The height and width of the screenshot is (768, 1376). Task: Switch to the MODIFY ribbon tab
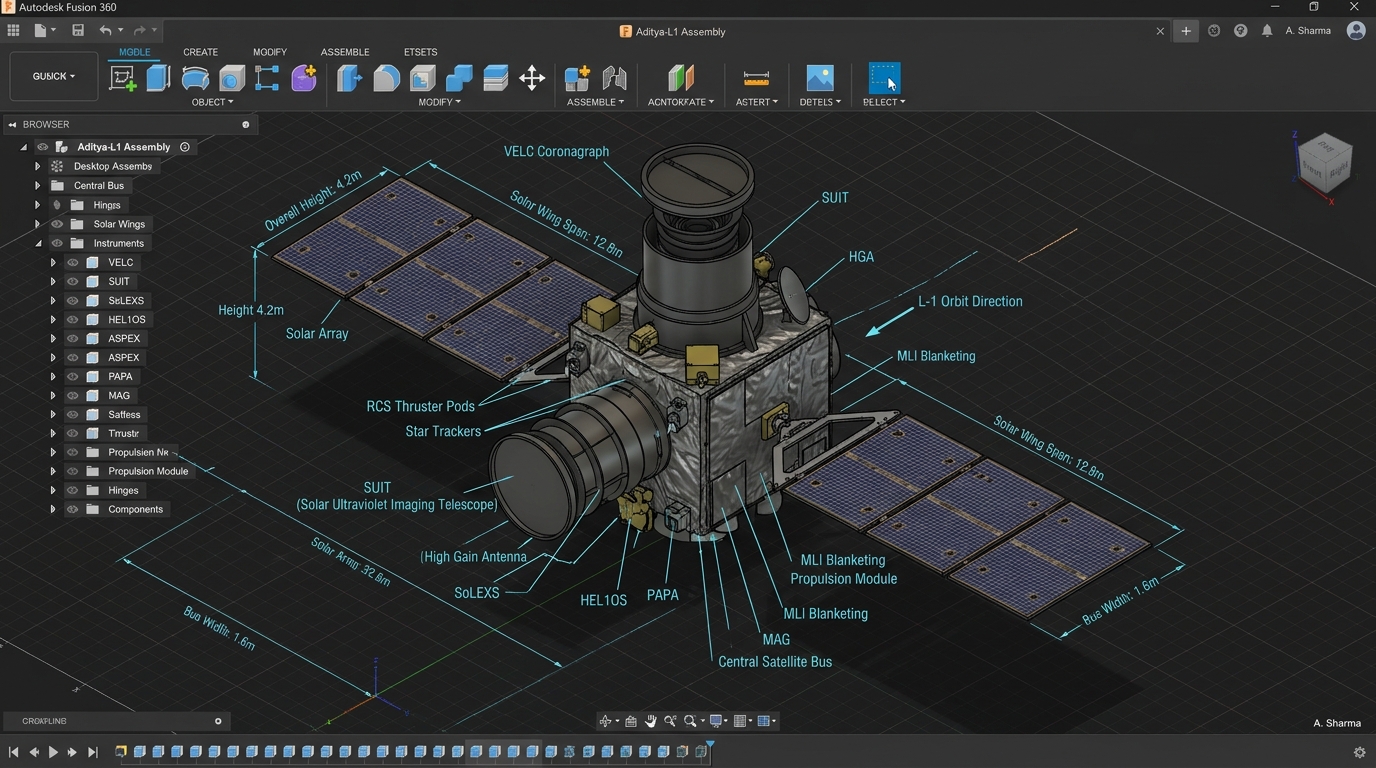(270, 52)
